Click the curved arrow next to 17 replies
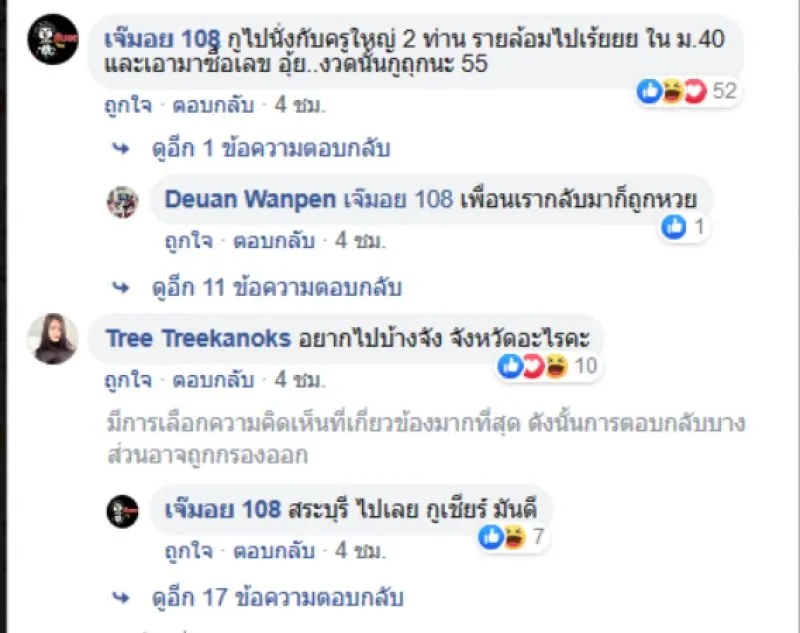 (121, 597)
